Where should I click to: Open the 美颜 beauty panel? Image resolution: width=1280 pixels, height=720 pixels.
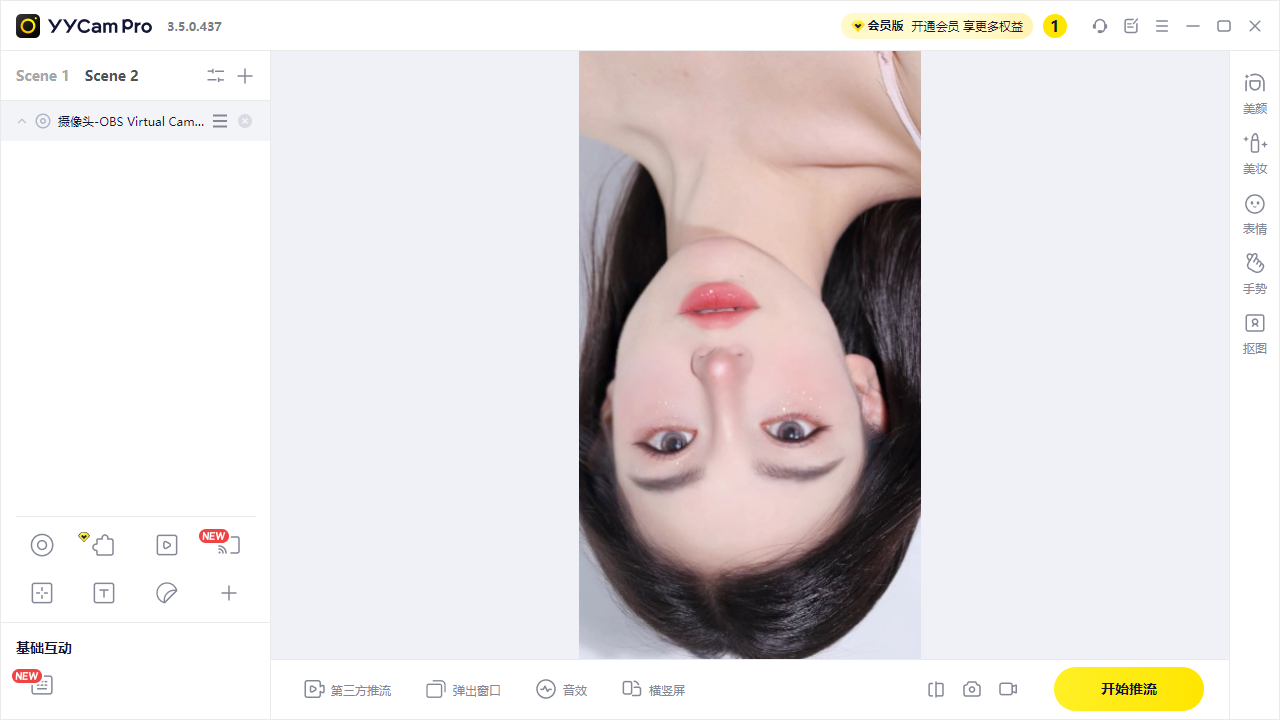click(1255, 93)
